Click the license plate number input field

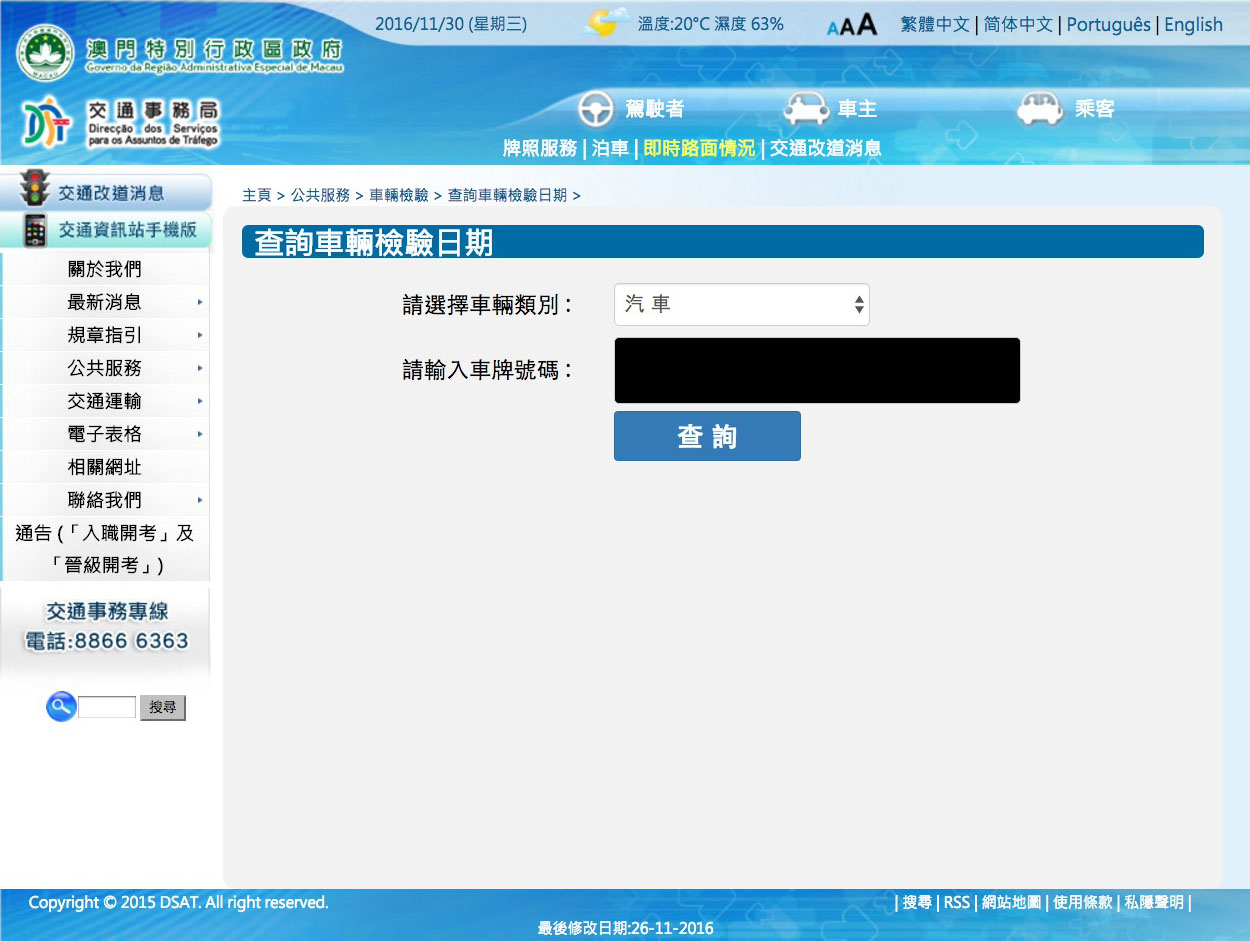click(816, 370)
